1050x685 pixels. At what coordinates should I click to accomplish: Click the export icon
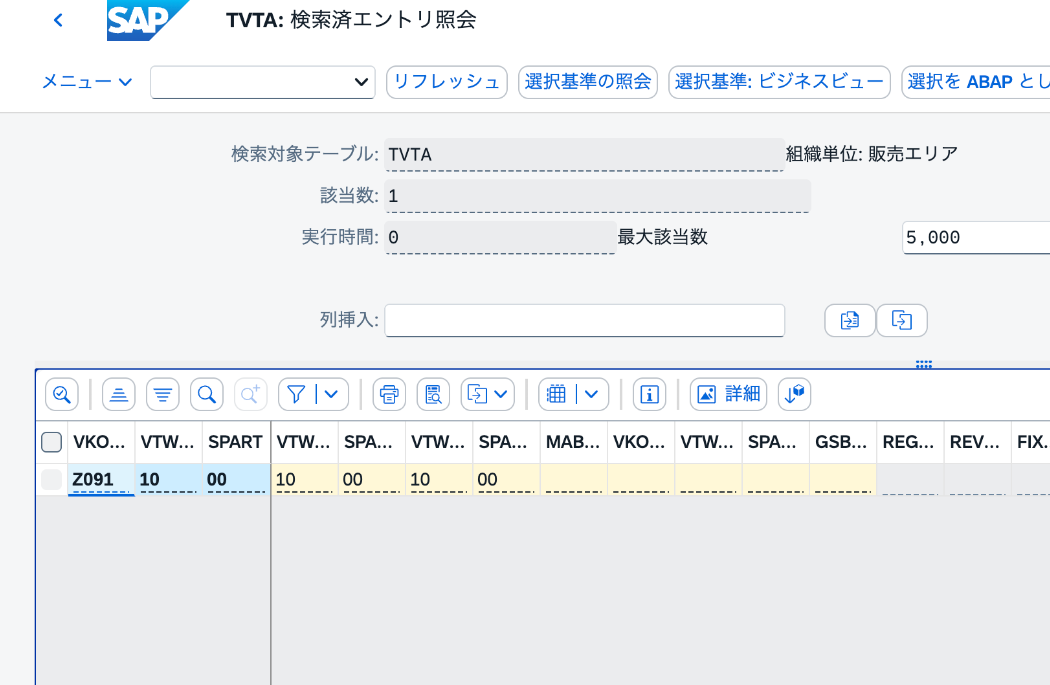477,394
